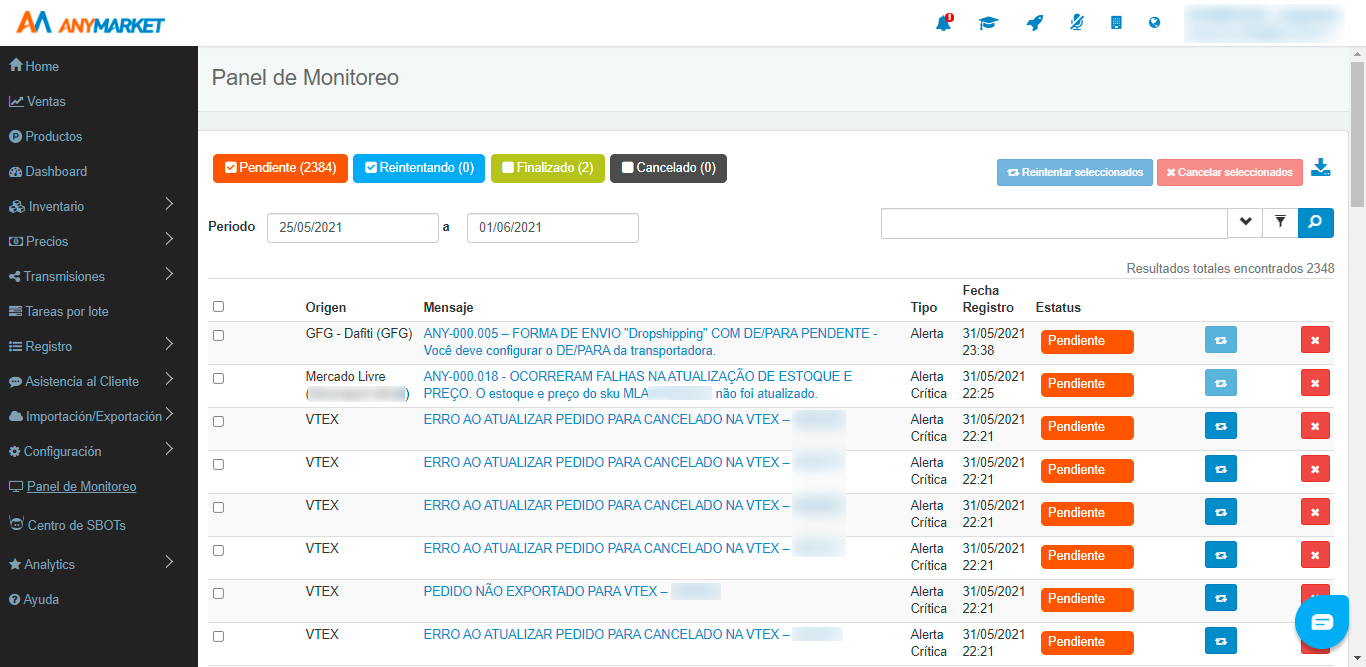Click the globe language icon
1366x667 pixels.
tap(1155, 23)
